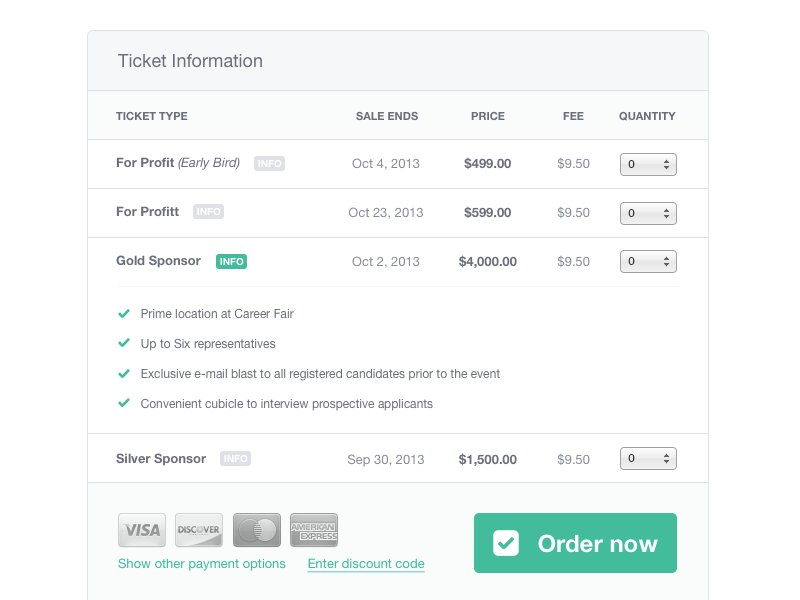
Task: Decrease the Silver Sponsor quantity
Action: 666,462
